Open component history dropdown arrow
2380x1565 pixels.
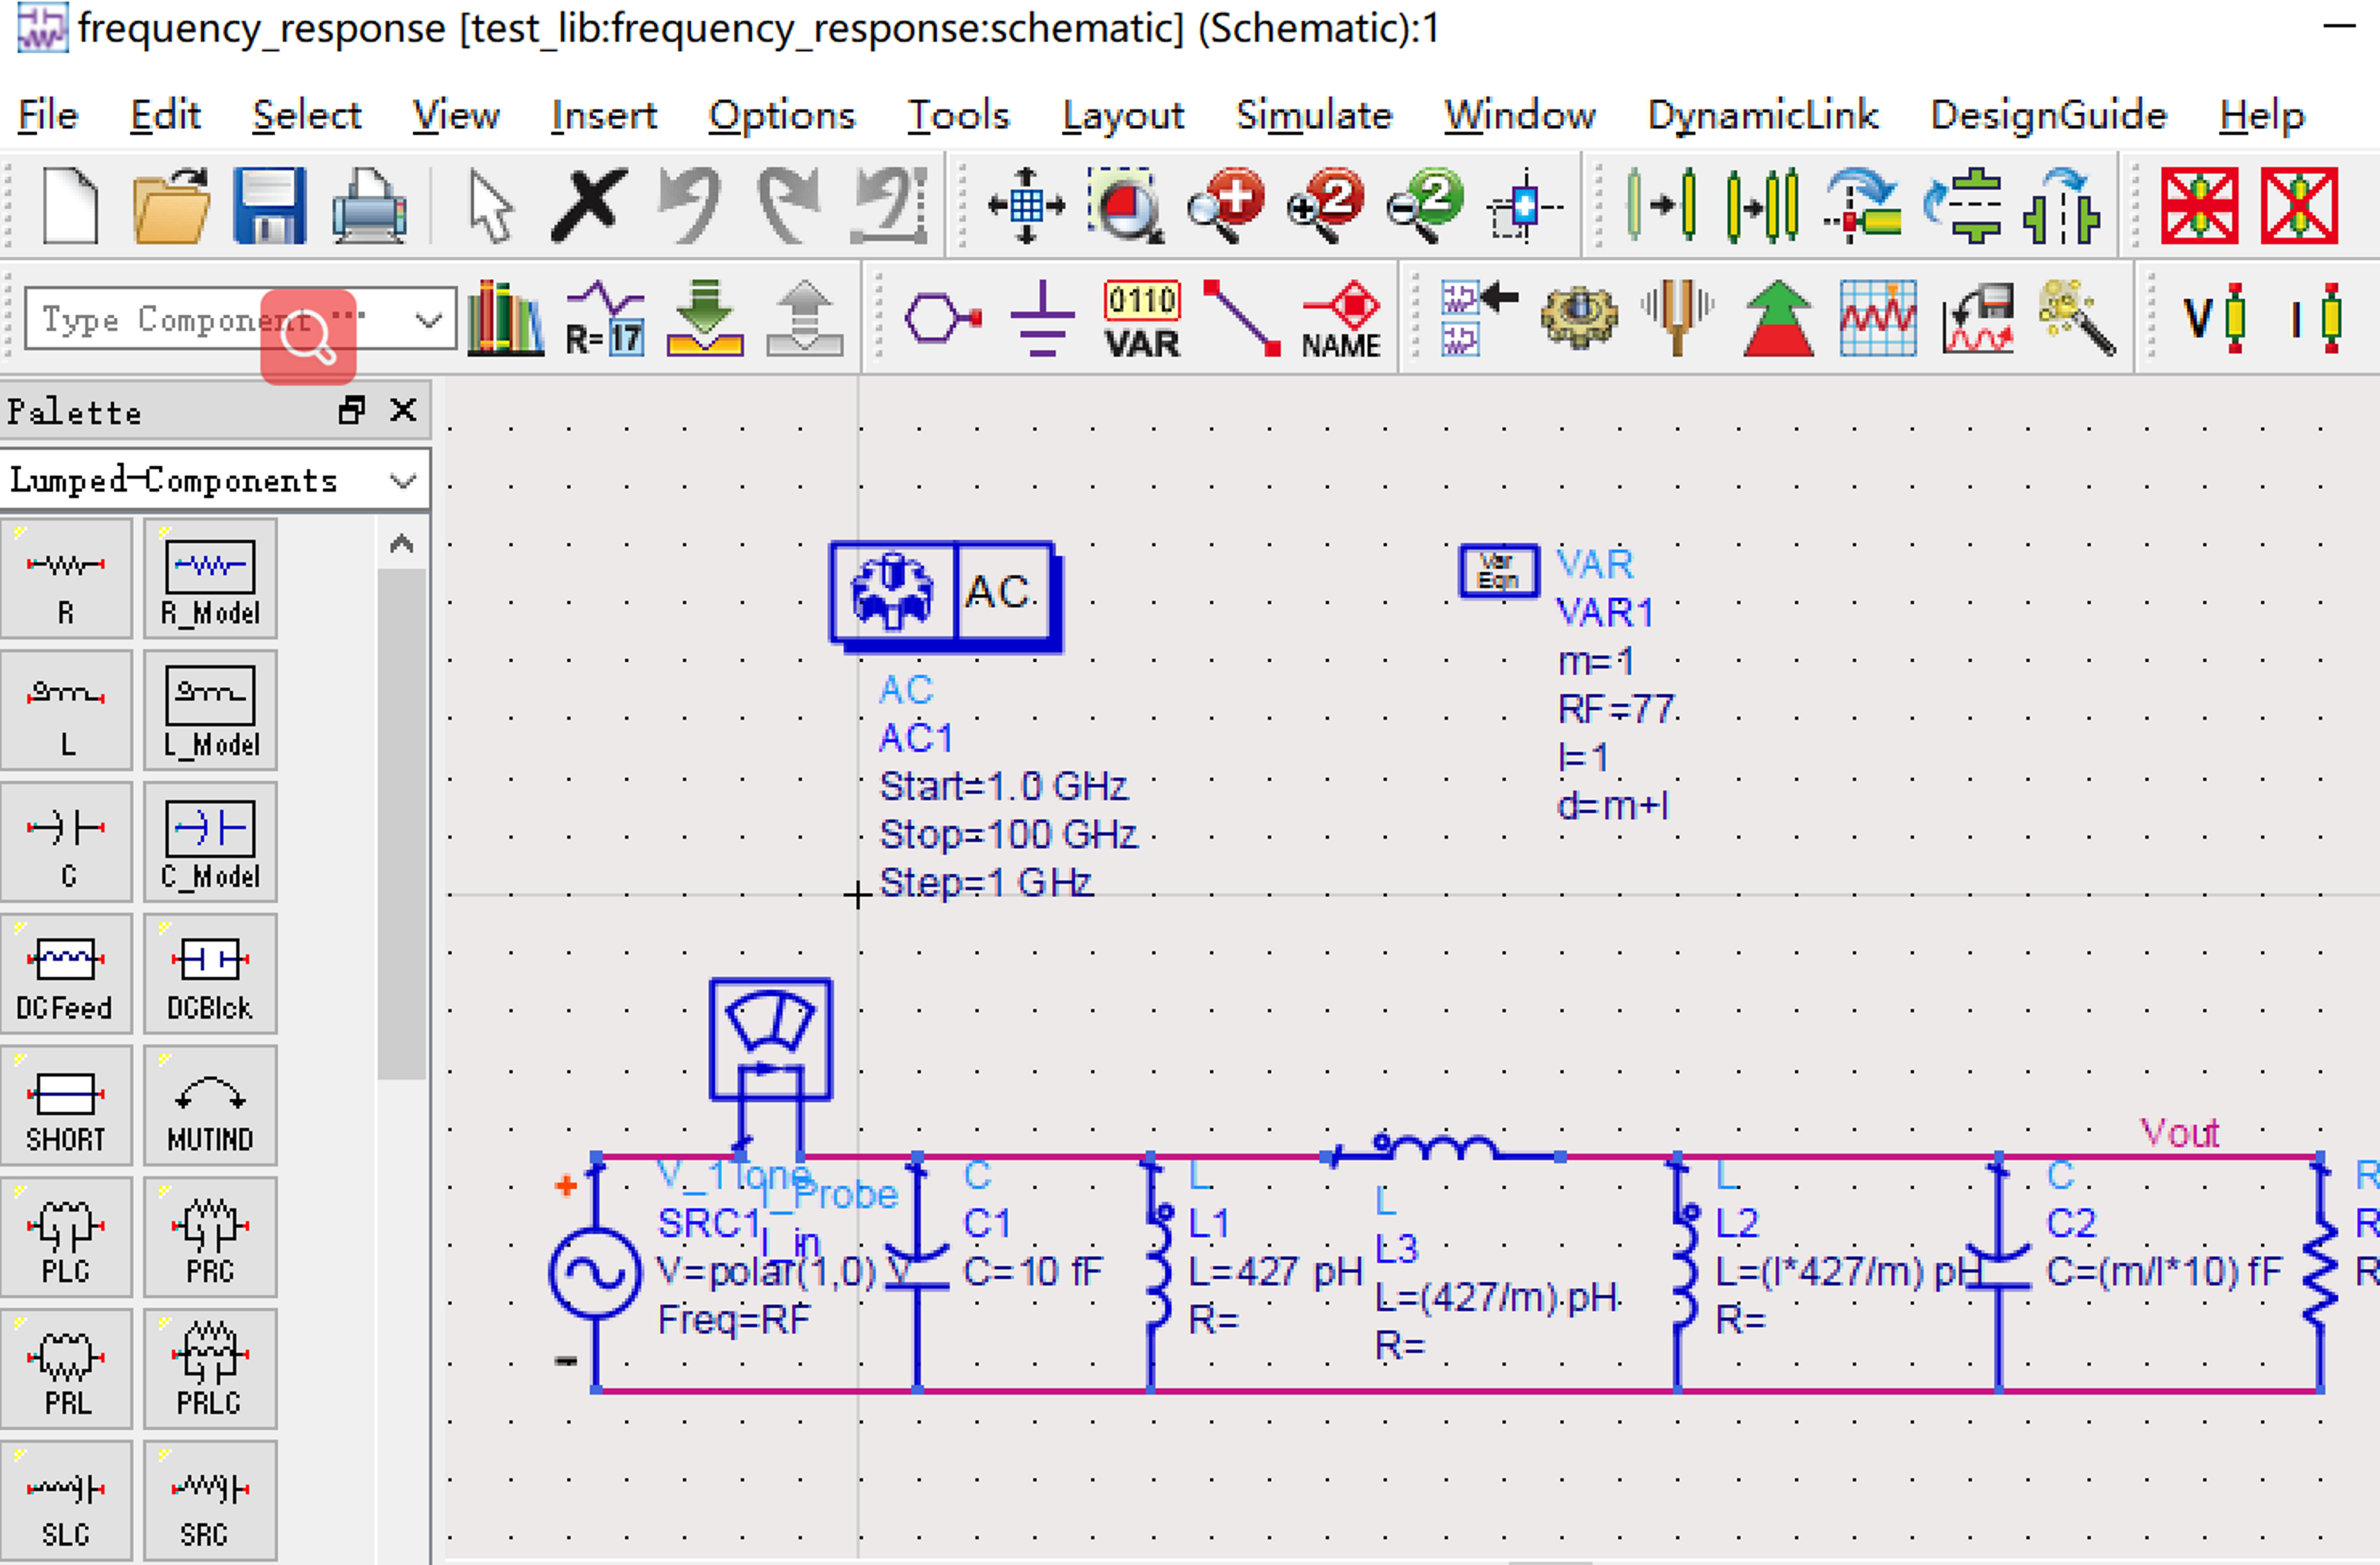point(428,320)
